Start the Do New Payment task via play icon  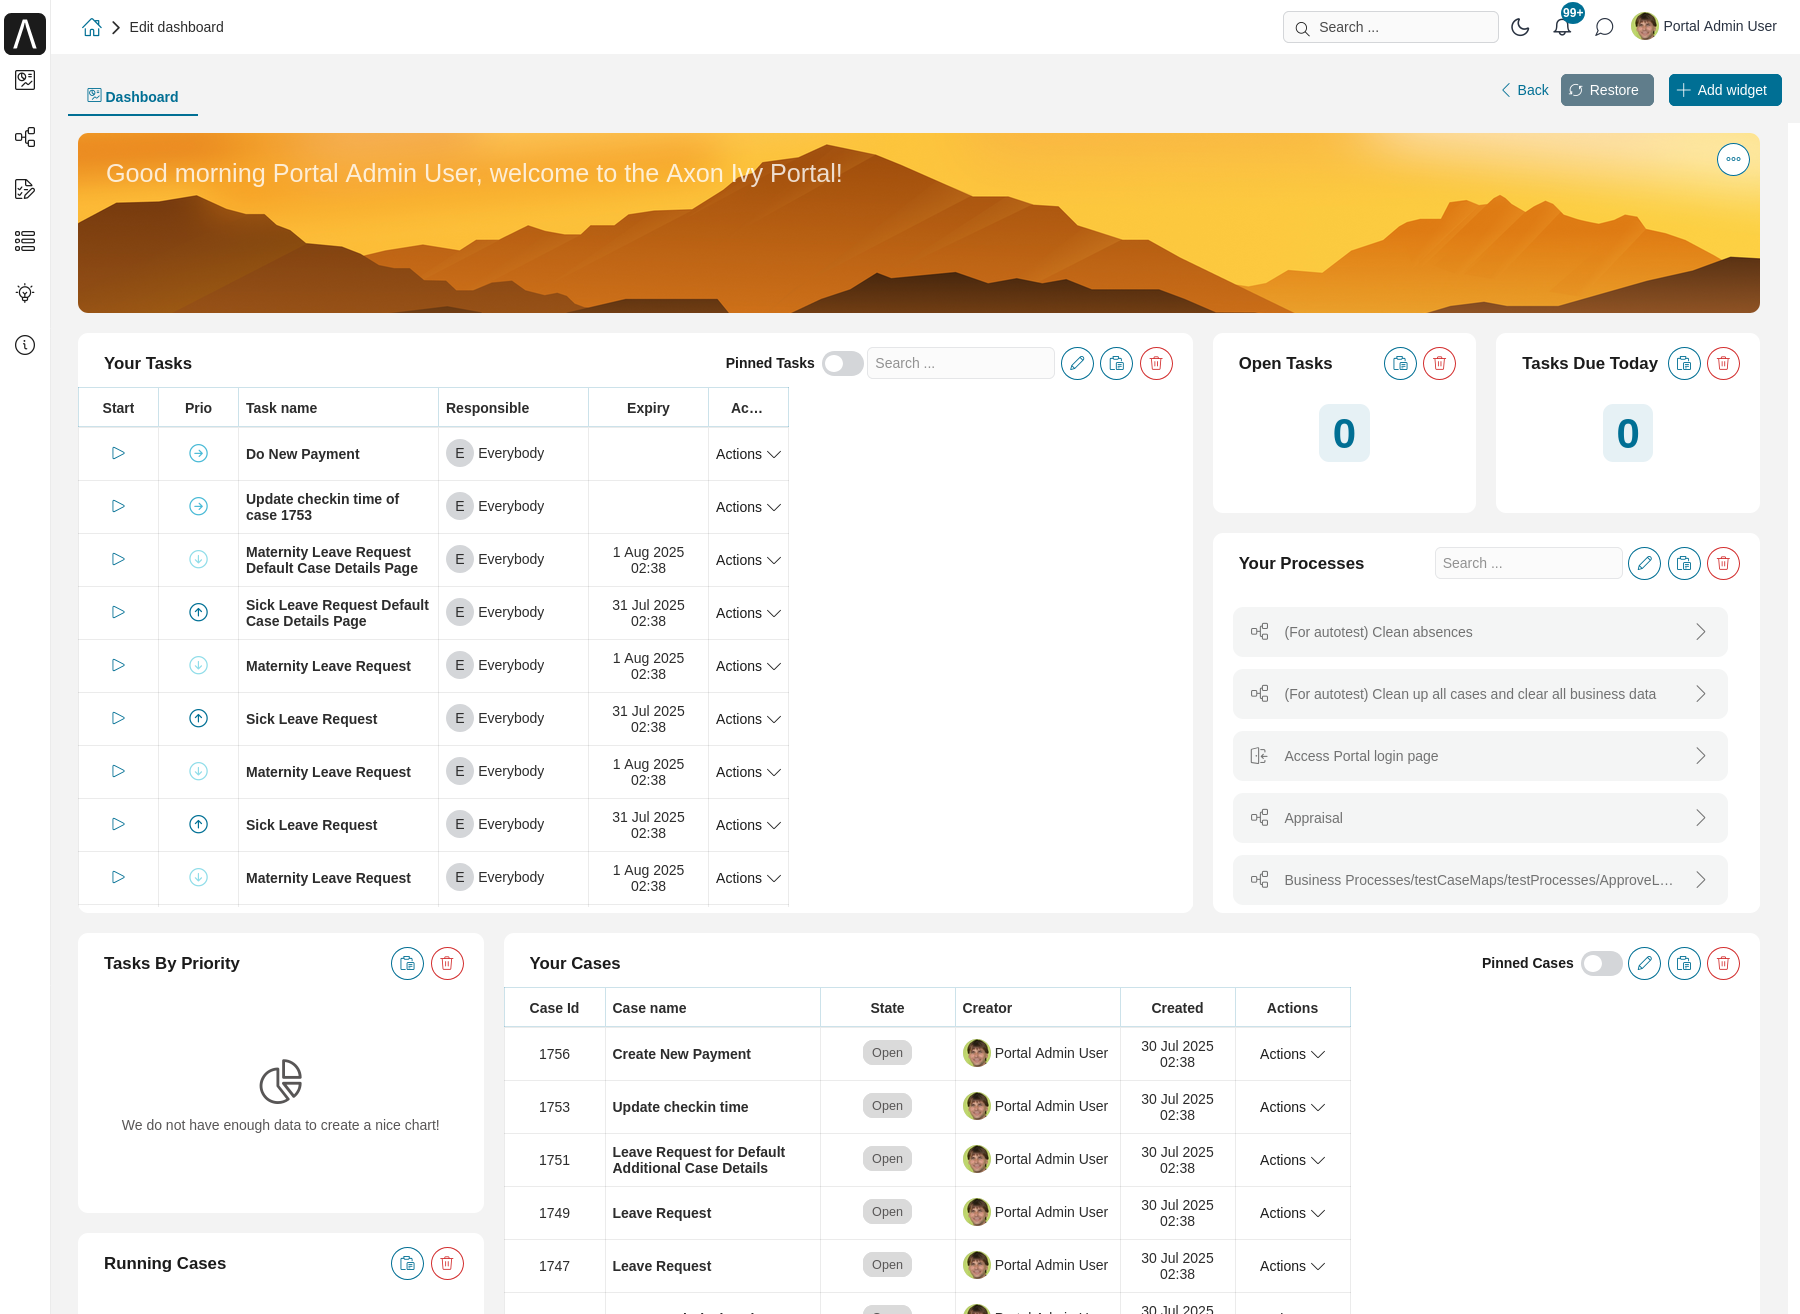point(117,453)
